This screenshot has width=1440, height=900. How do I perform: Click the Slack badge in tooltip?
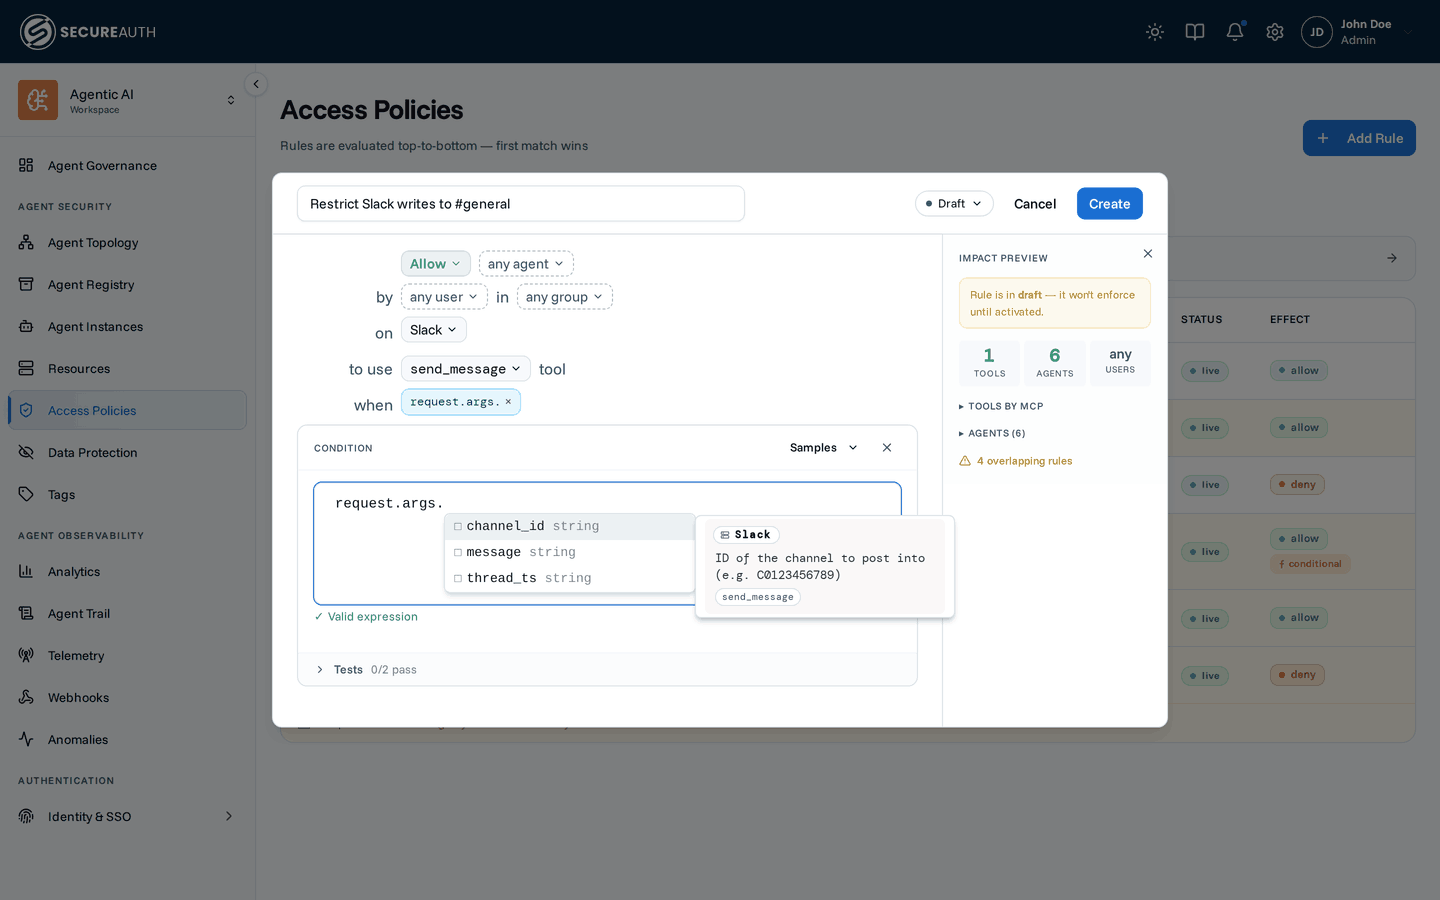746,535
